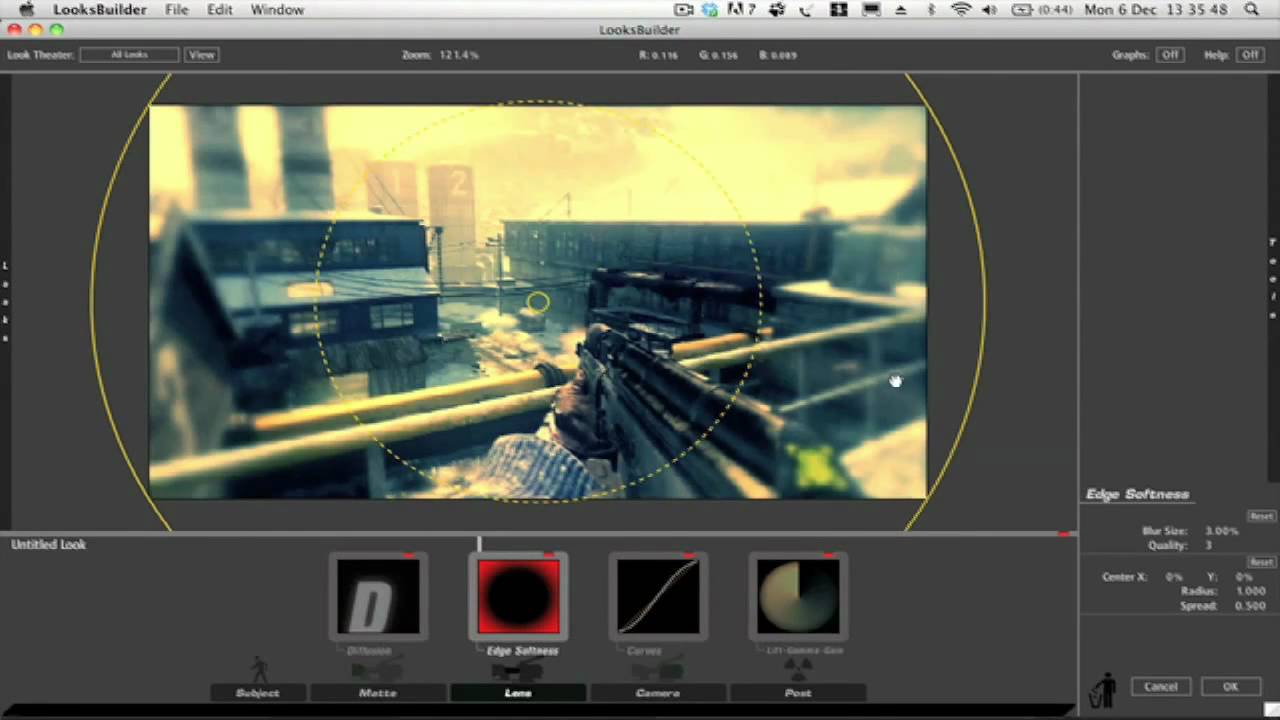Click the Wi-Fi status icon
1280x720 pixels.
point(961,10)
